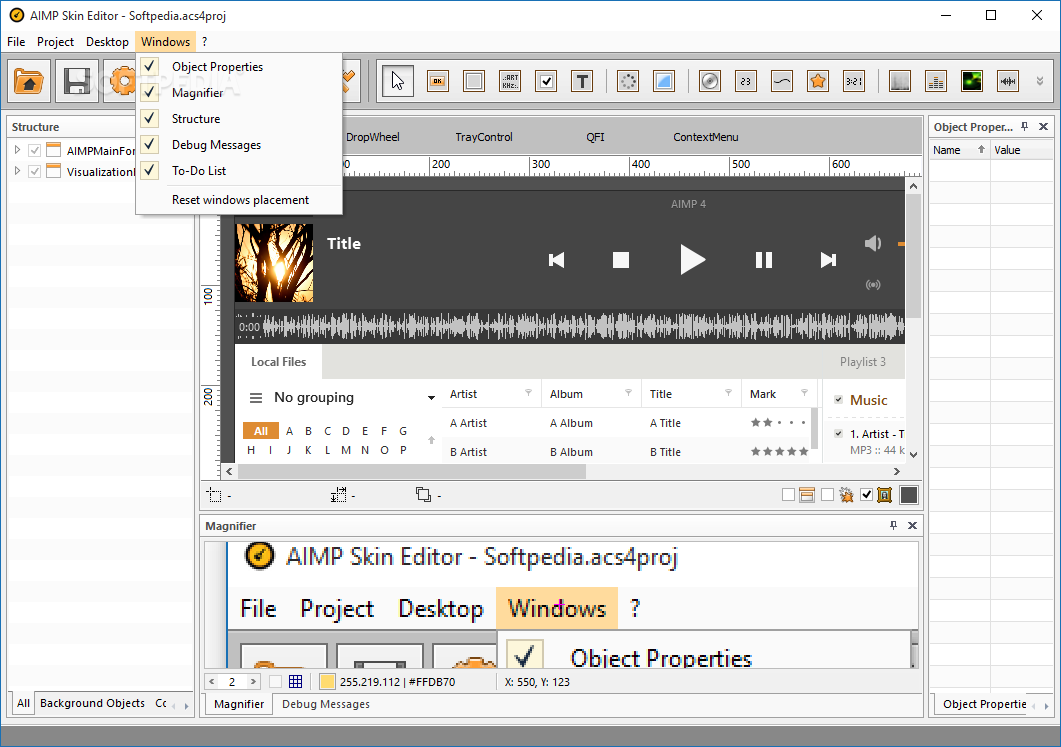This screenshot has width=1061, height=747.
Task: Select the green visualization tool
Action: pyautogui.click(x=972, y=81)
